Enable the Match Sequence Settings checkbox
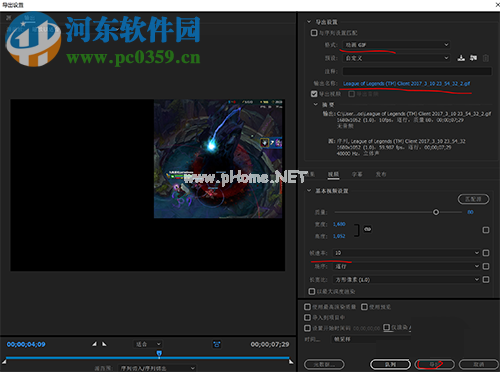Screen dimensions: 500x372 click(314, 33)
